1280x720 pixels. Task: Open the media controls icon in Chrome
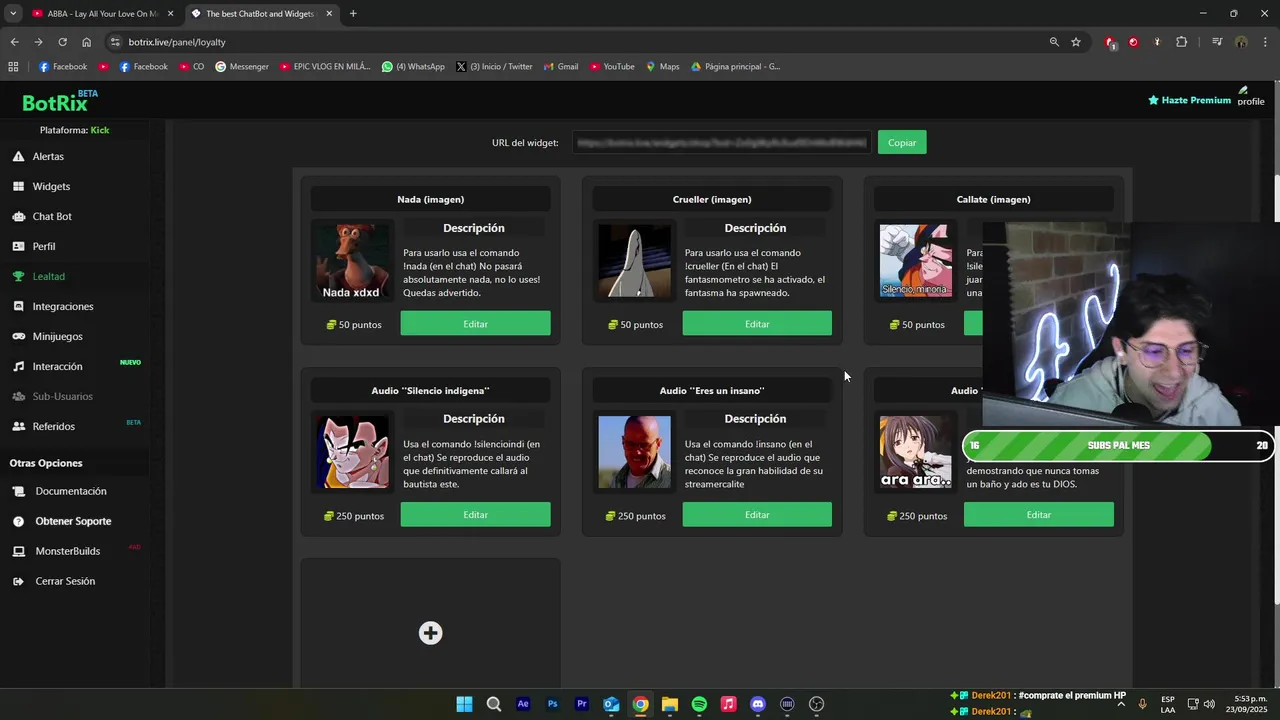(1217, 42)
